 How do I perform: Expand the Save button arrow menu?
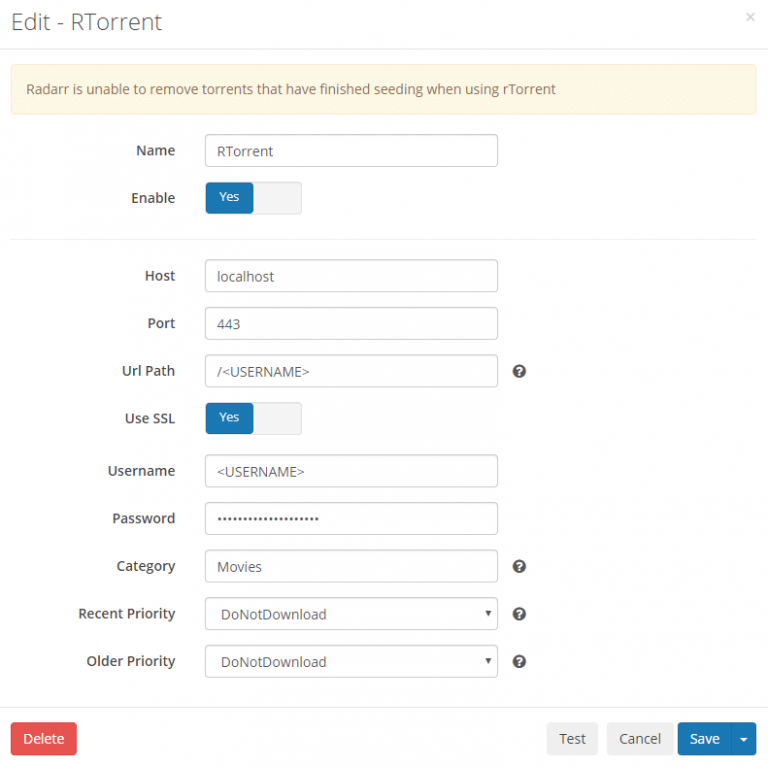point(744,739)
